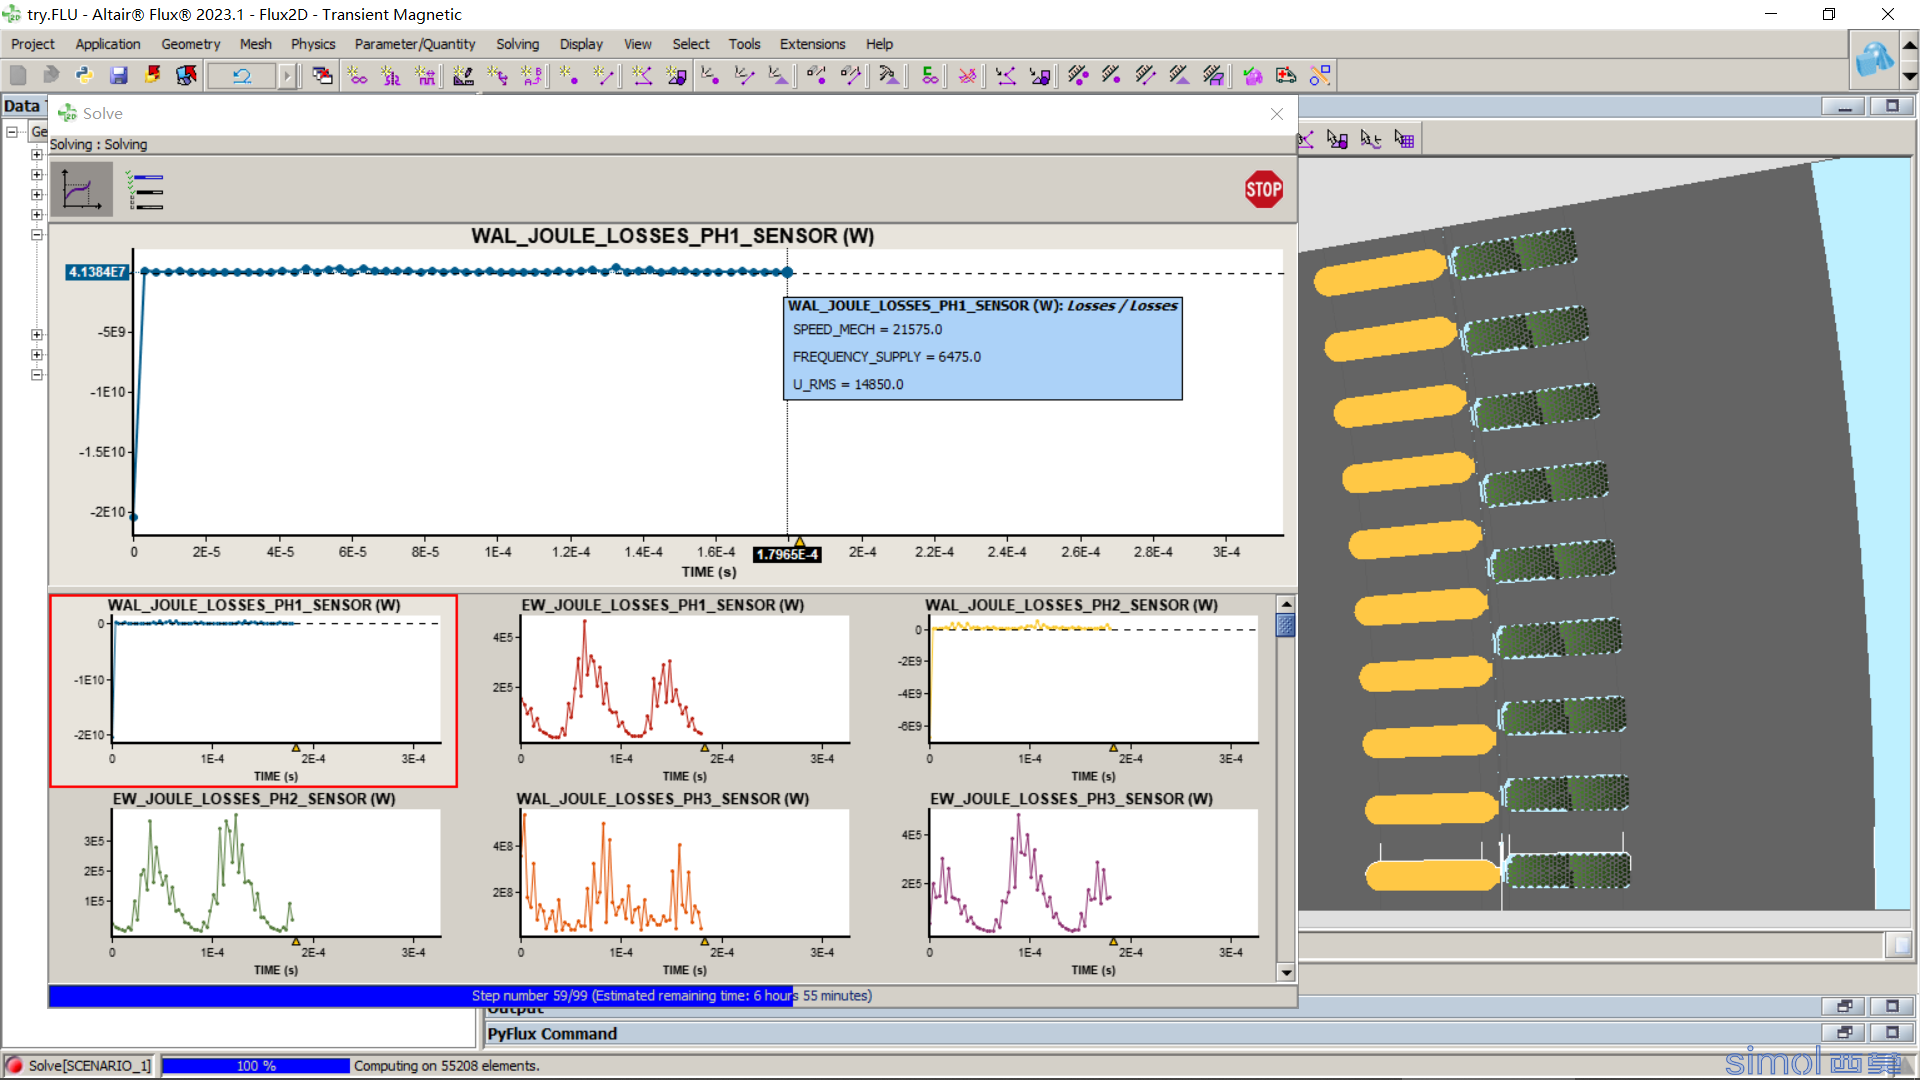Click the mesh line icon
Viewport: 1920px width, 1080px height.
[744, 75]
